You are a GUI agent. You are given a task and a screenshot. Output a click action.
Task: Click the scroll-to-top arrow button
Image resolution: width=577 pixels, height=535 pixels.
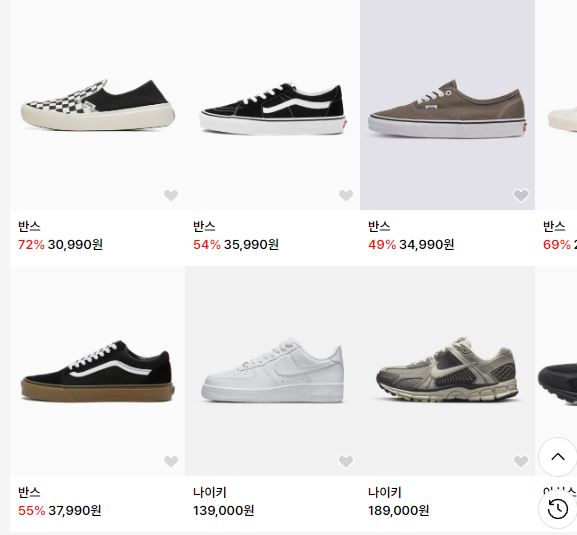point(558,457)
